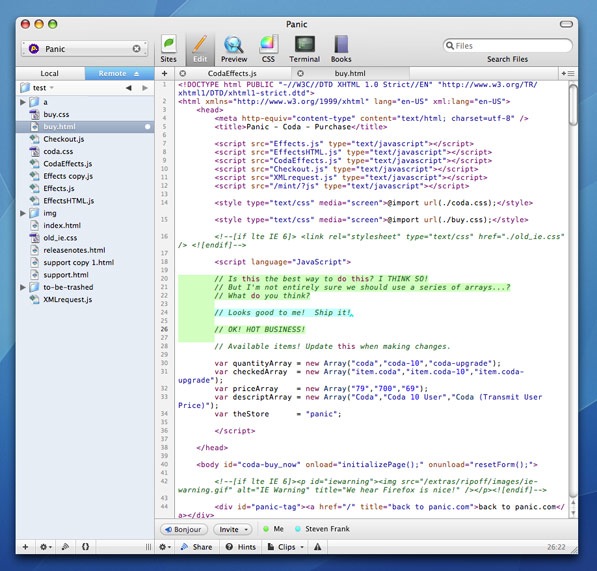The height and width of the screenshot is (571, 597).
Task: Expand the 'a' folder
Action: pos(22,102)
